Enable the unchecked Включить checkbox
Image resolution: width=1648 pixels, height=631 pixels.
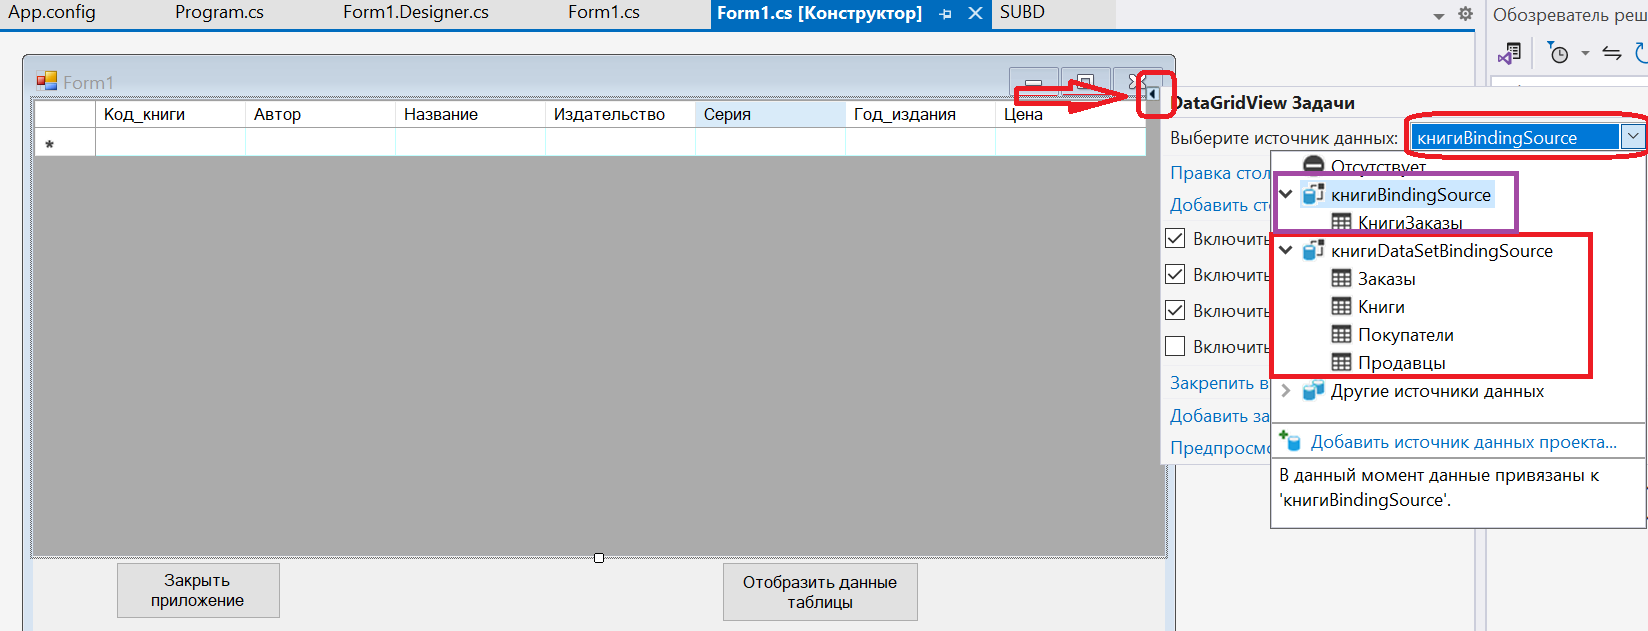[x=1176, y=347]
